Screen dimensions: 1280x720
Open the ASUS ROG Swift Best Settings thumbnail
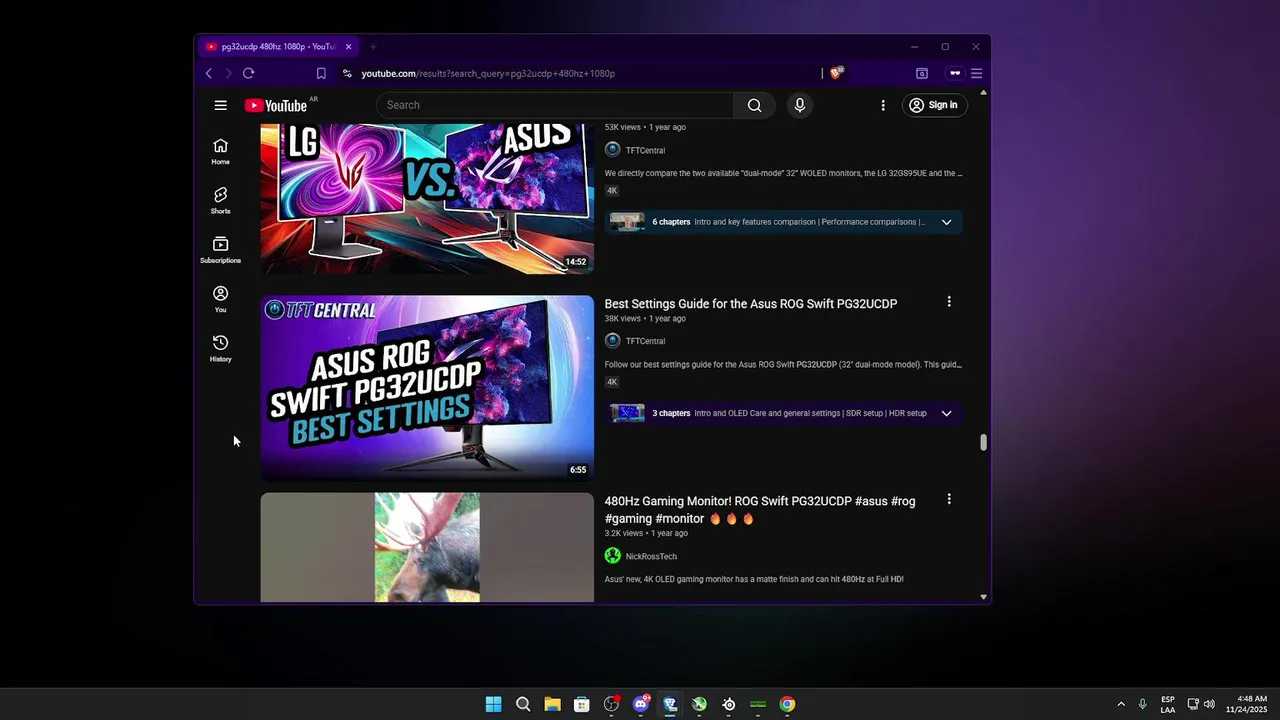click(427, 388)
